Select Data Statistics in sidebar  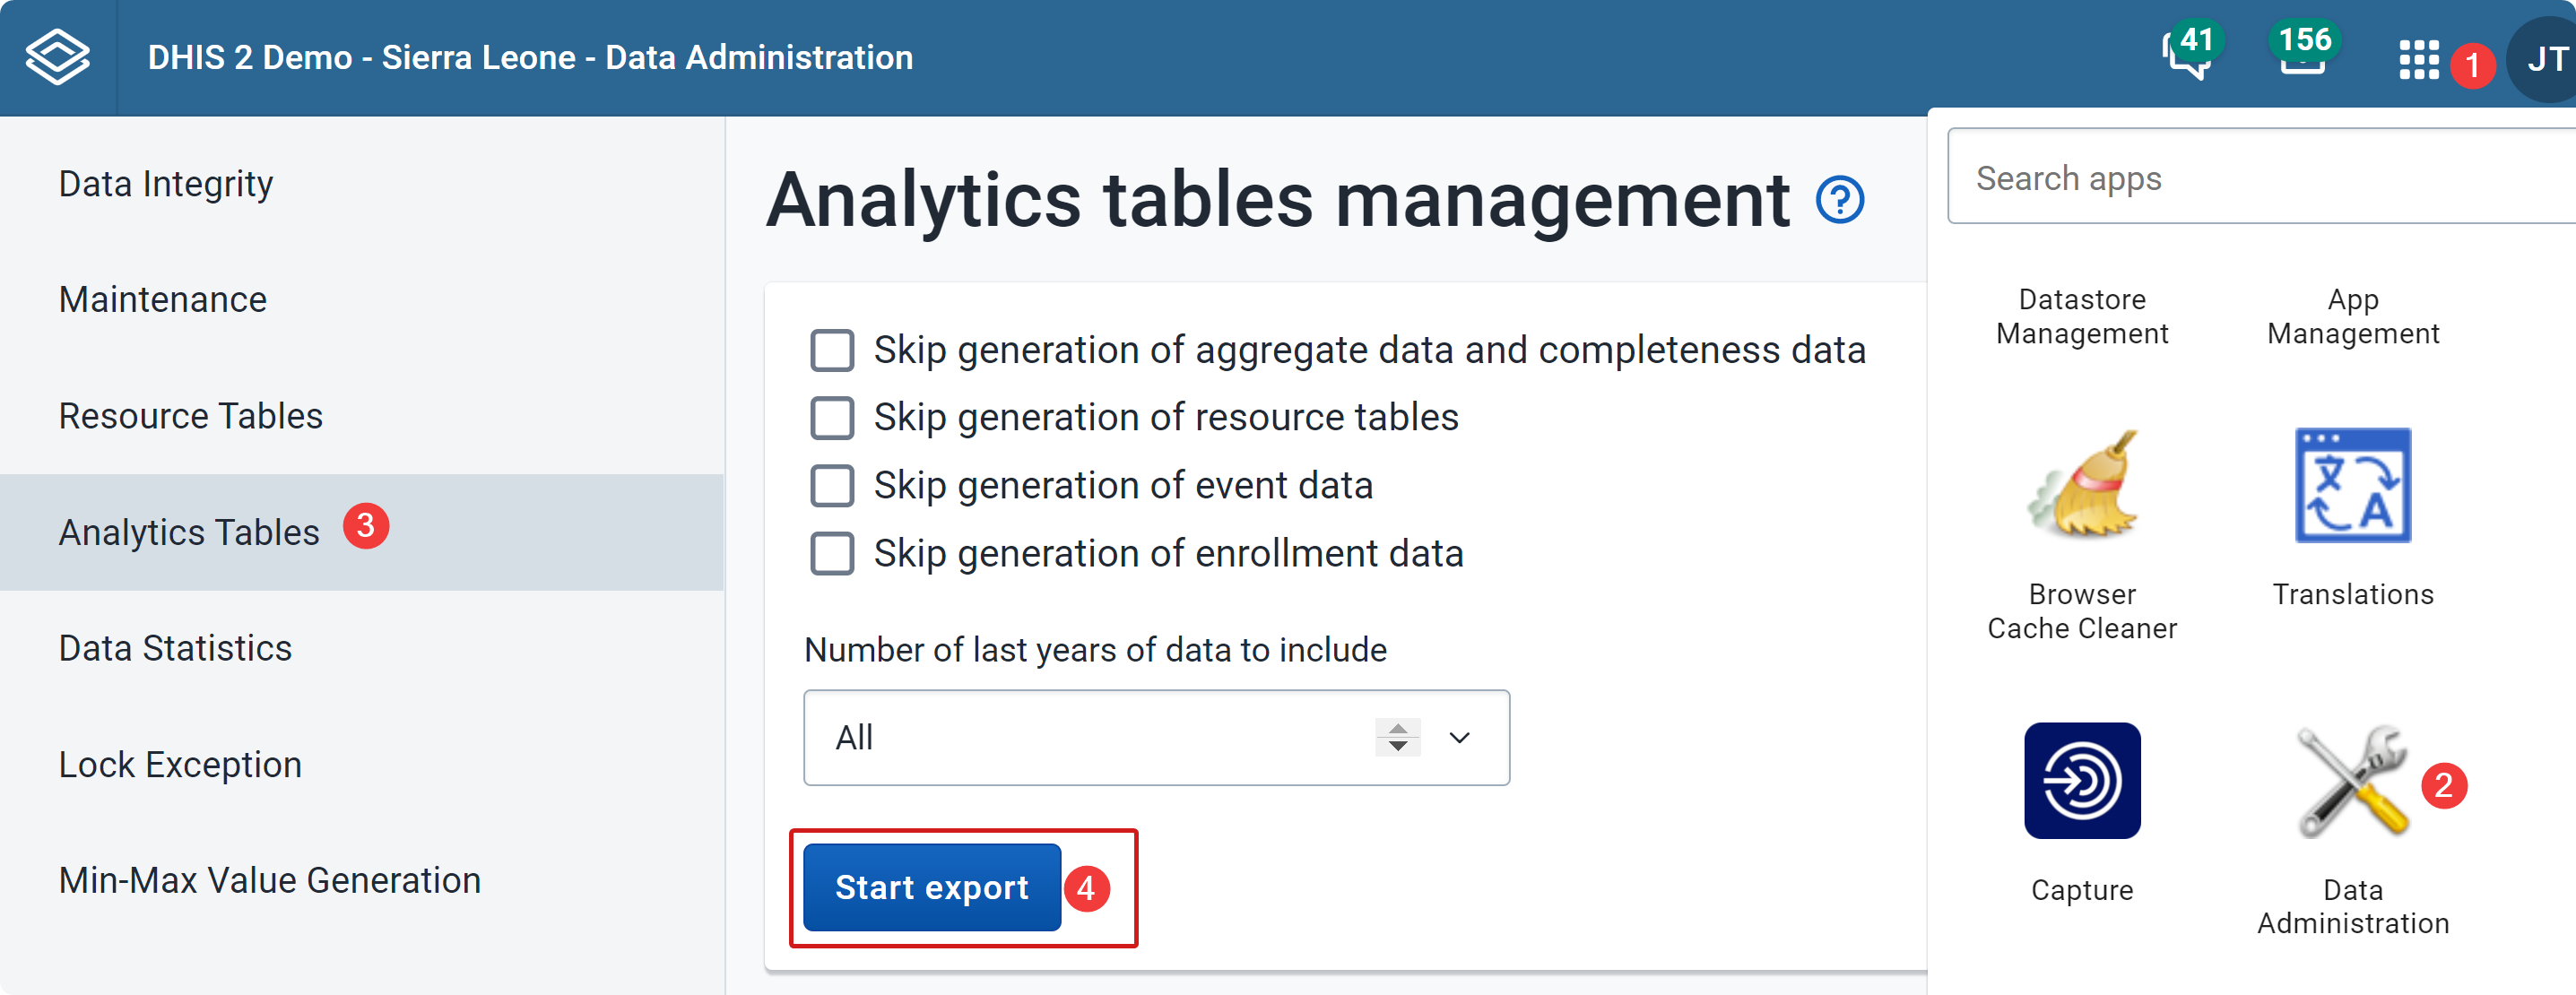click(361, 648)
